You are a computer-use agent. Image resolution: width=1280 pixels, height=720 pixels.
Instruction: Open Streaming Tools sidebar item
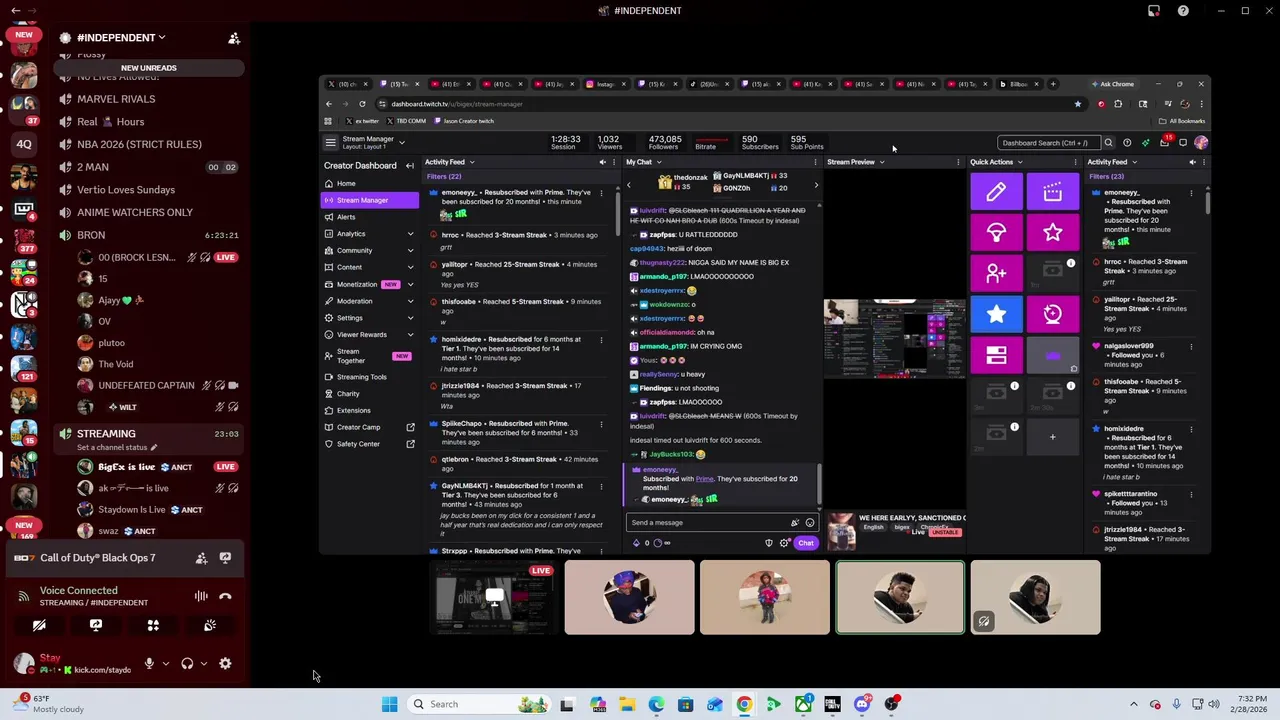click(x=369, y=377)
